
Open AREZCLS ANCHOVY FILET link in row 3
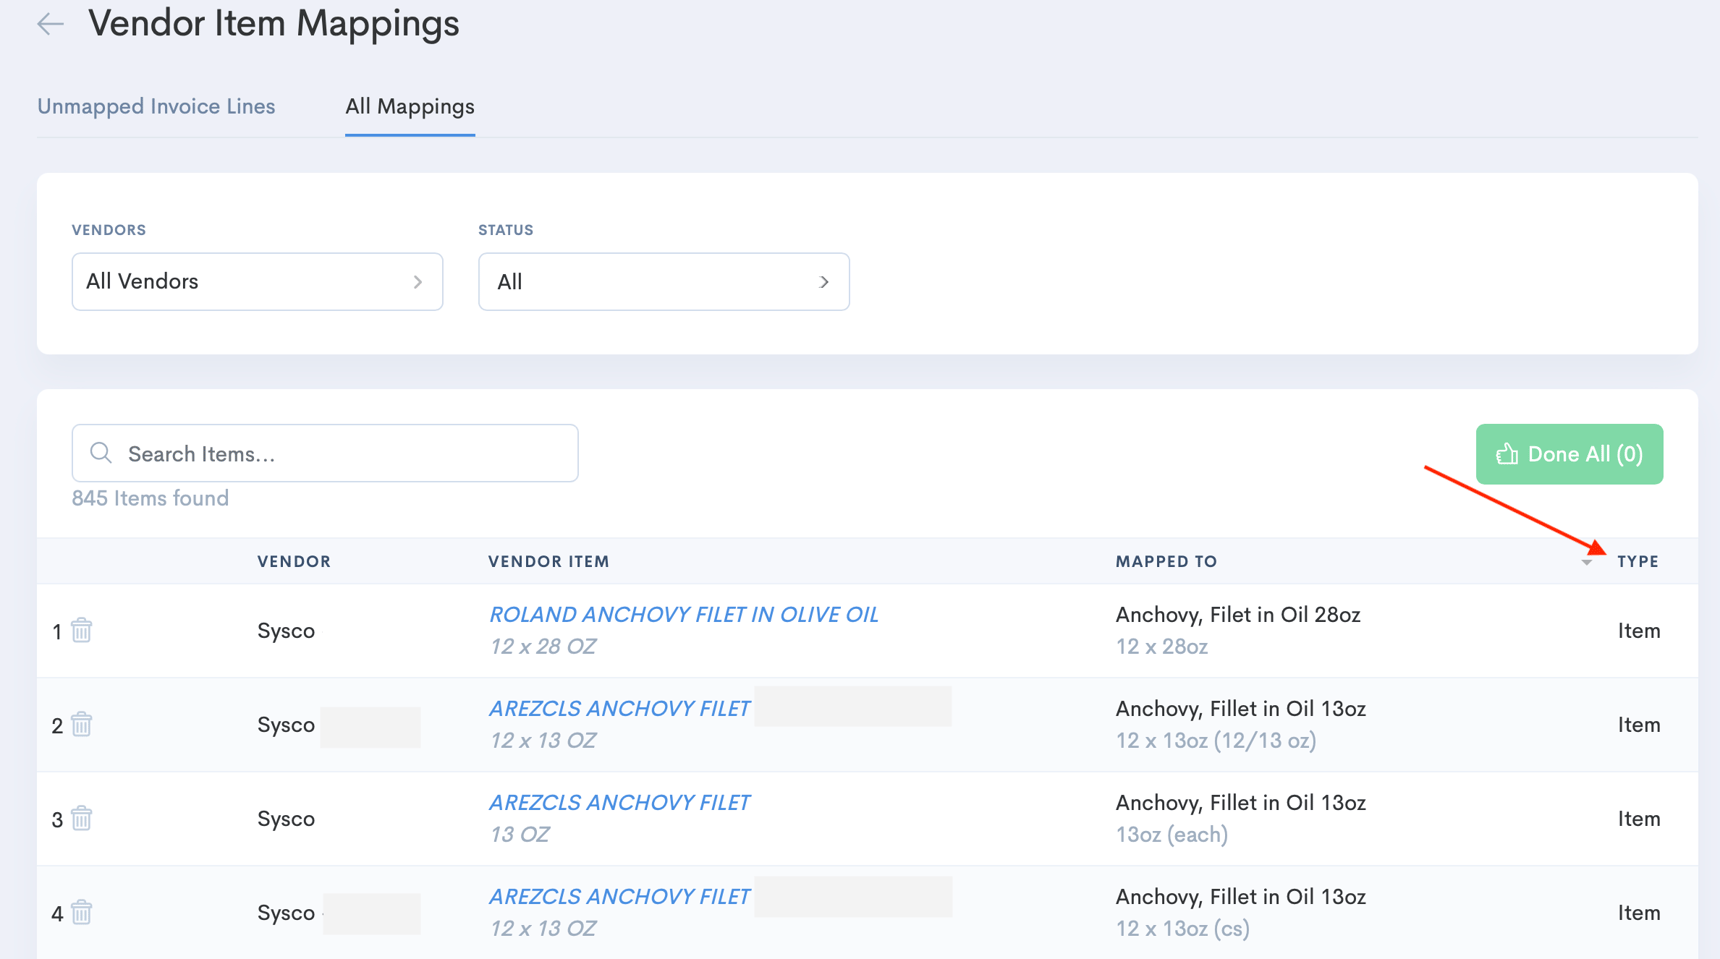pos(619,803)
